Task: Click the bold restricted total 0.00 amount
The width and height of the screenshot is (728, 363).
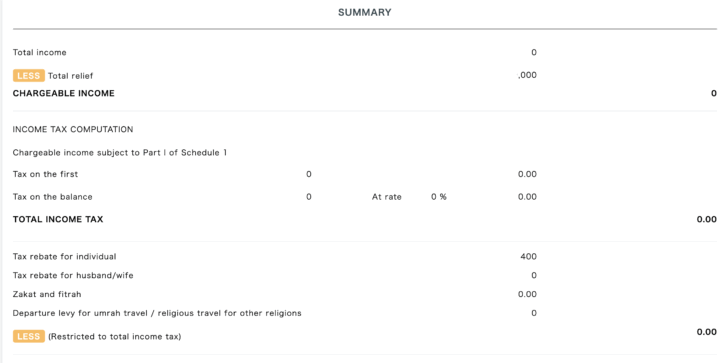Action: click(707, 332)
